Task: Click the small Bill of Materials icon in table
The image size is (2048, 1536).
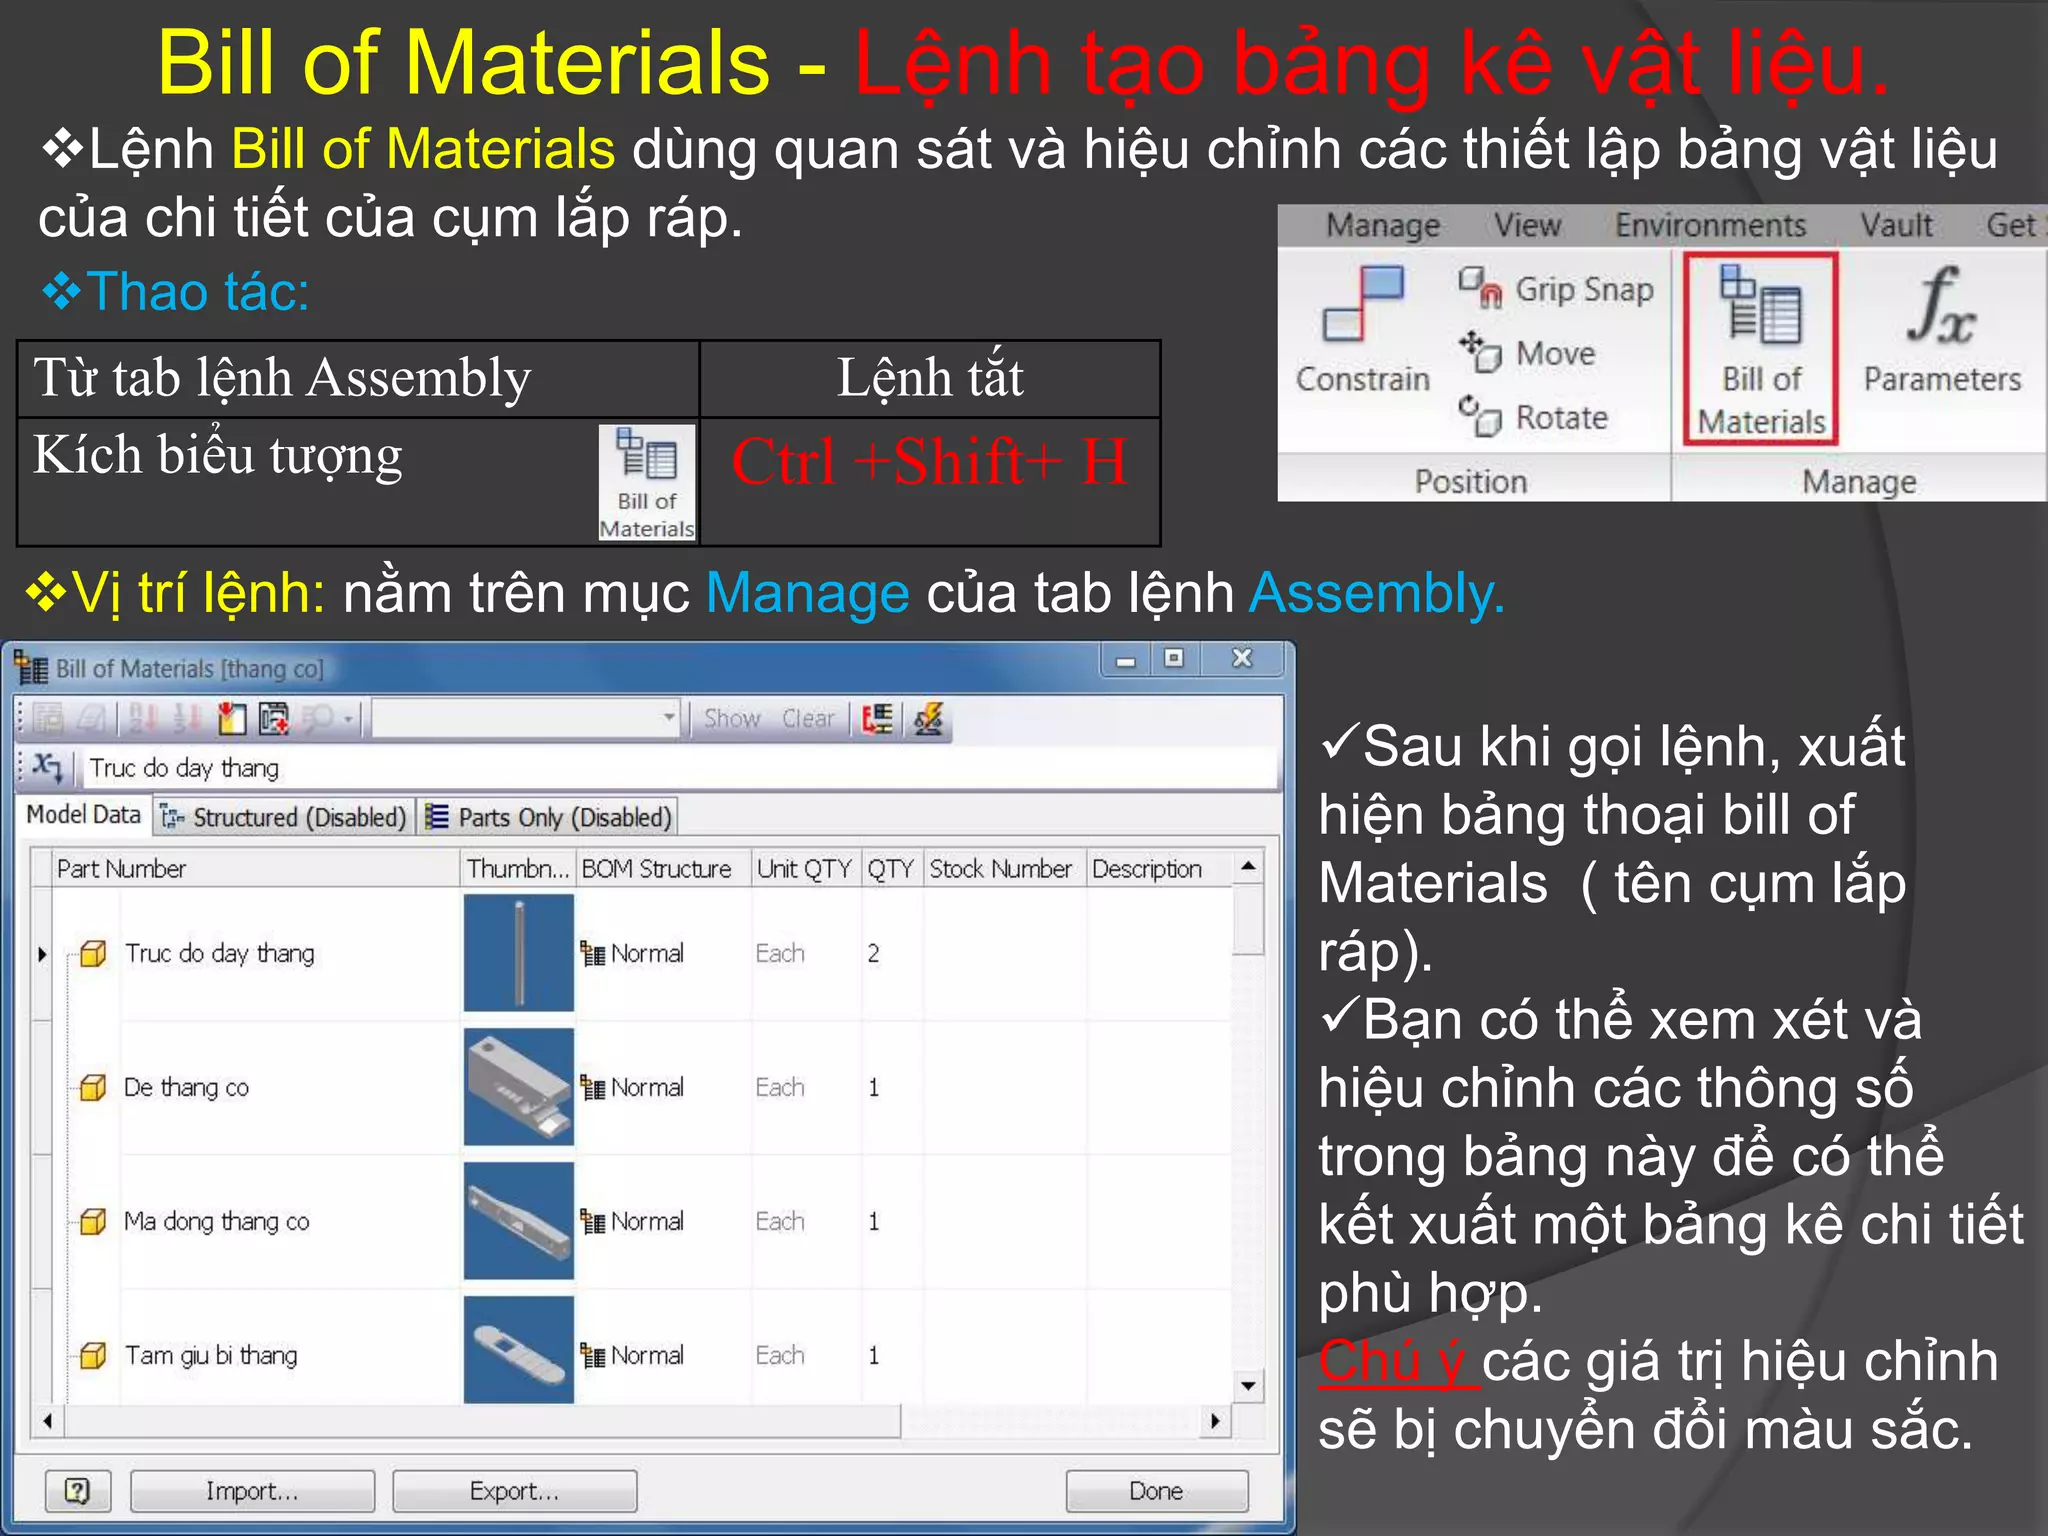Action: 647,483
